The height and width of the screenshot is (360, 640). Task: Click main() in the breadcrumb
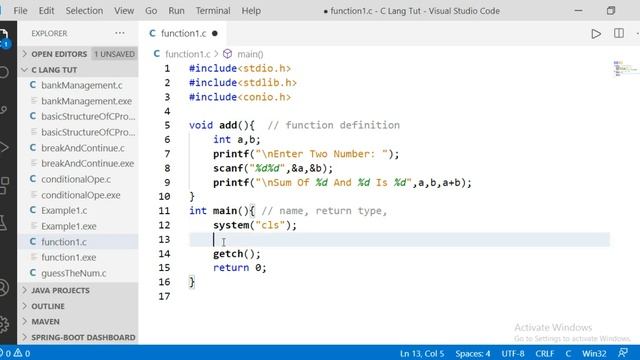[250, 54]
